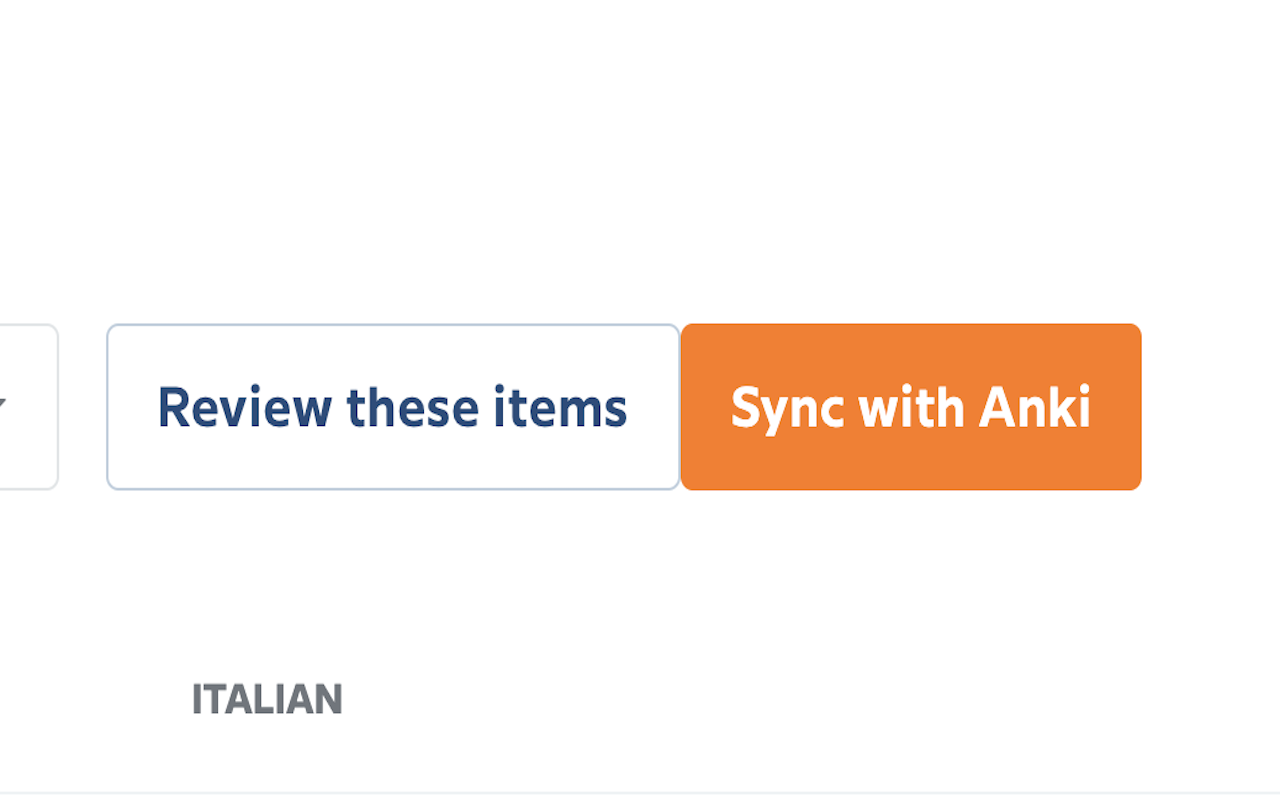Click the white outlined Review these items button

[393, 407]
